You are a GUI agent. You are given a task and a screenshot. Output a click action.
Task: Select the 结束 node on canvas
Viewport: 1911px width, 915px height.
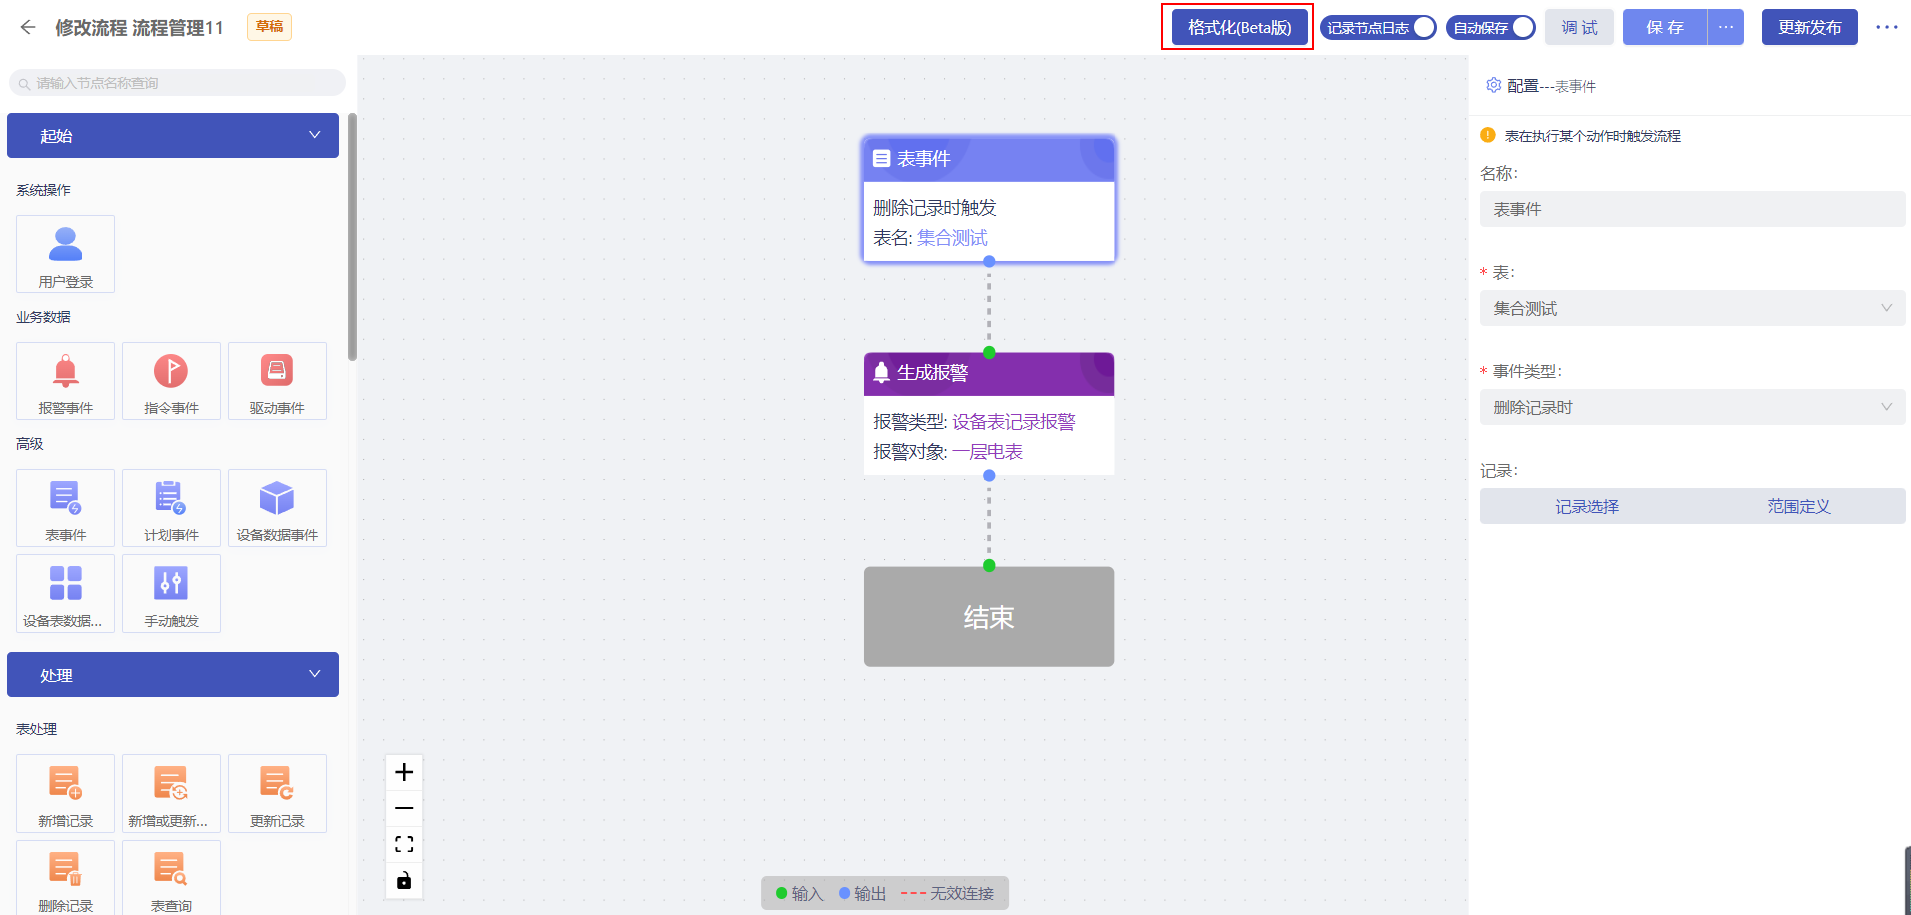point(989,616)
